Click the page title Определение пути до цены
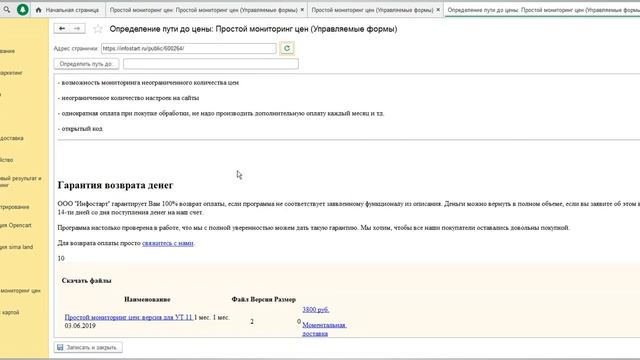Image resolution: width=640 pixels, height=360 pixels. (253, 29)
